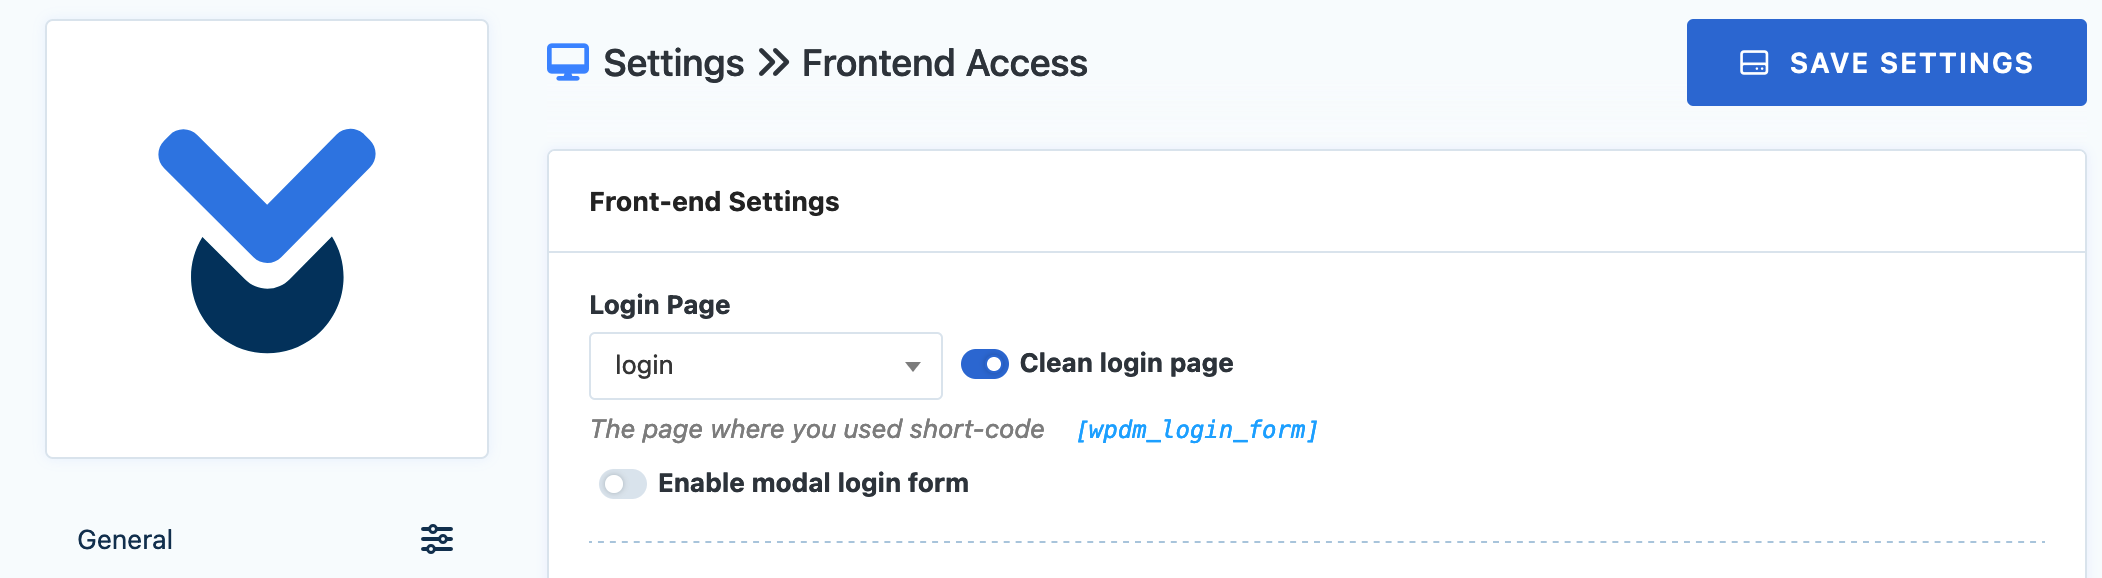Screen dimensions: 2102x578
Task: Click the shortcode help description text
Action: 817,429
